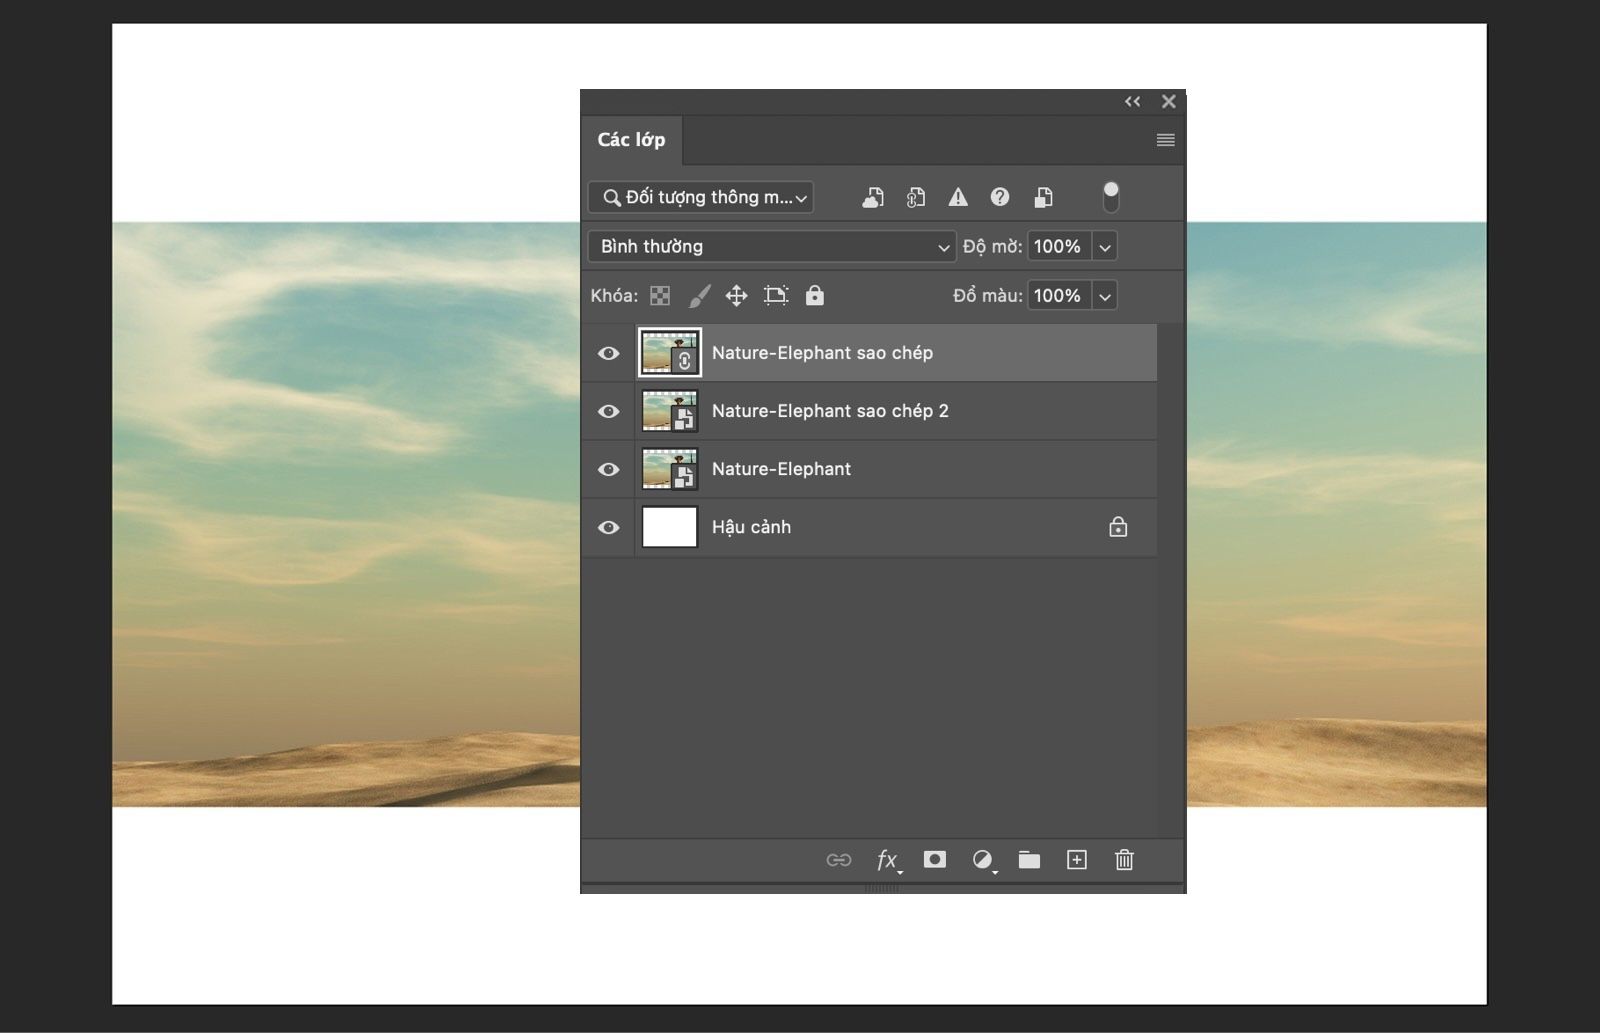
Task: Add a layer mask
Action: tap(935, 859)
